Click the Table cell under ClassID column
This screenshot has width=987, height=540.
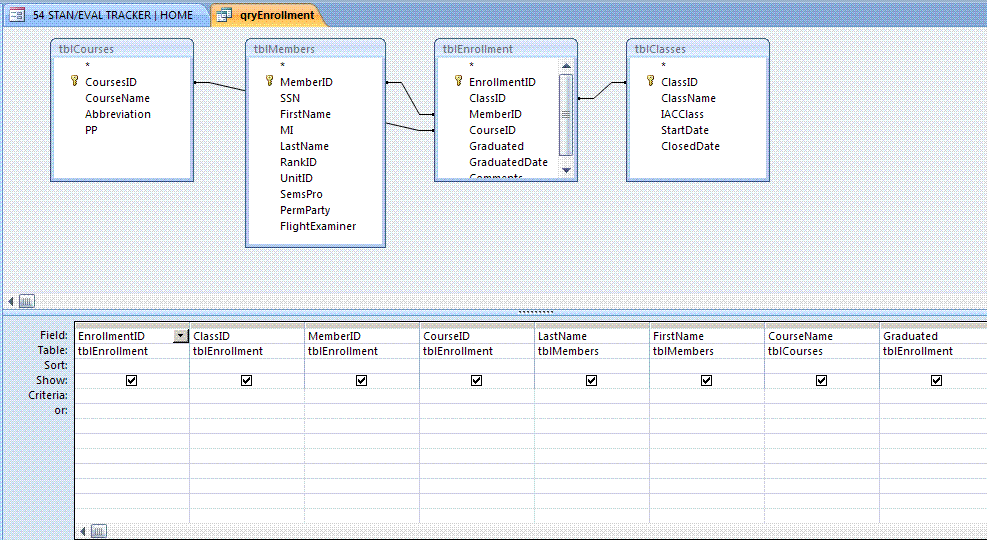[x=246, y=351]
